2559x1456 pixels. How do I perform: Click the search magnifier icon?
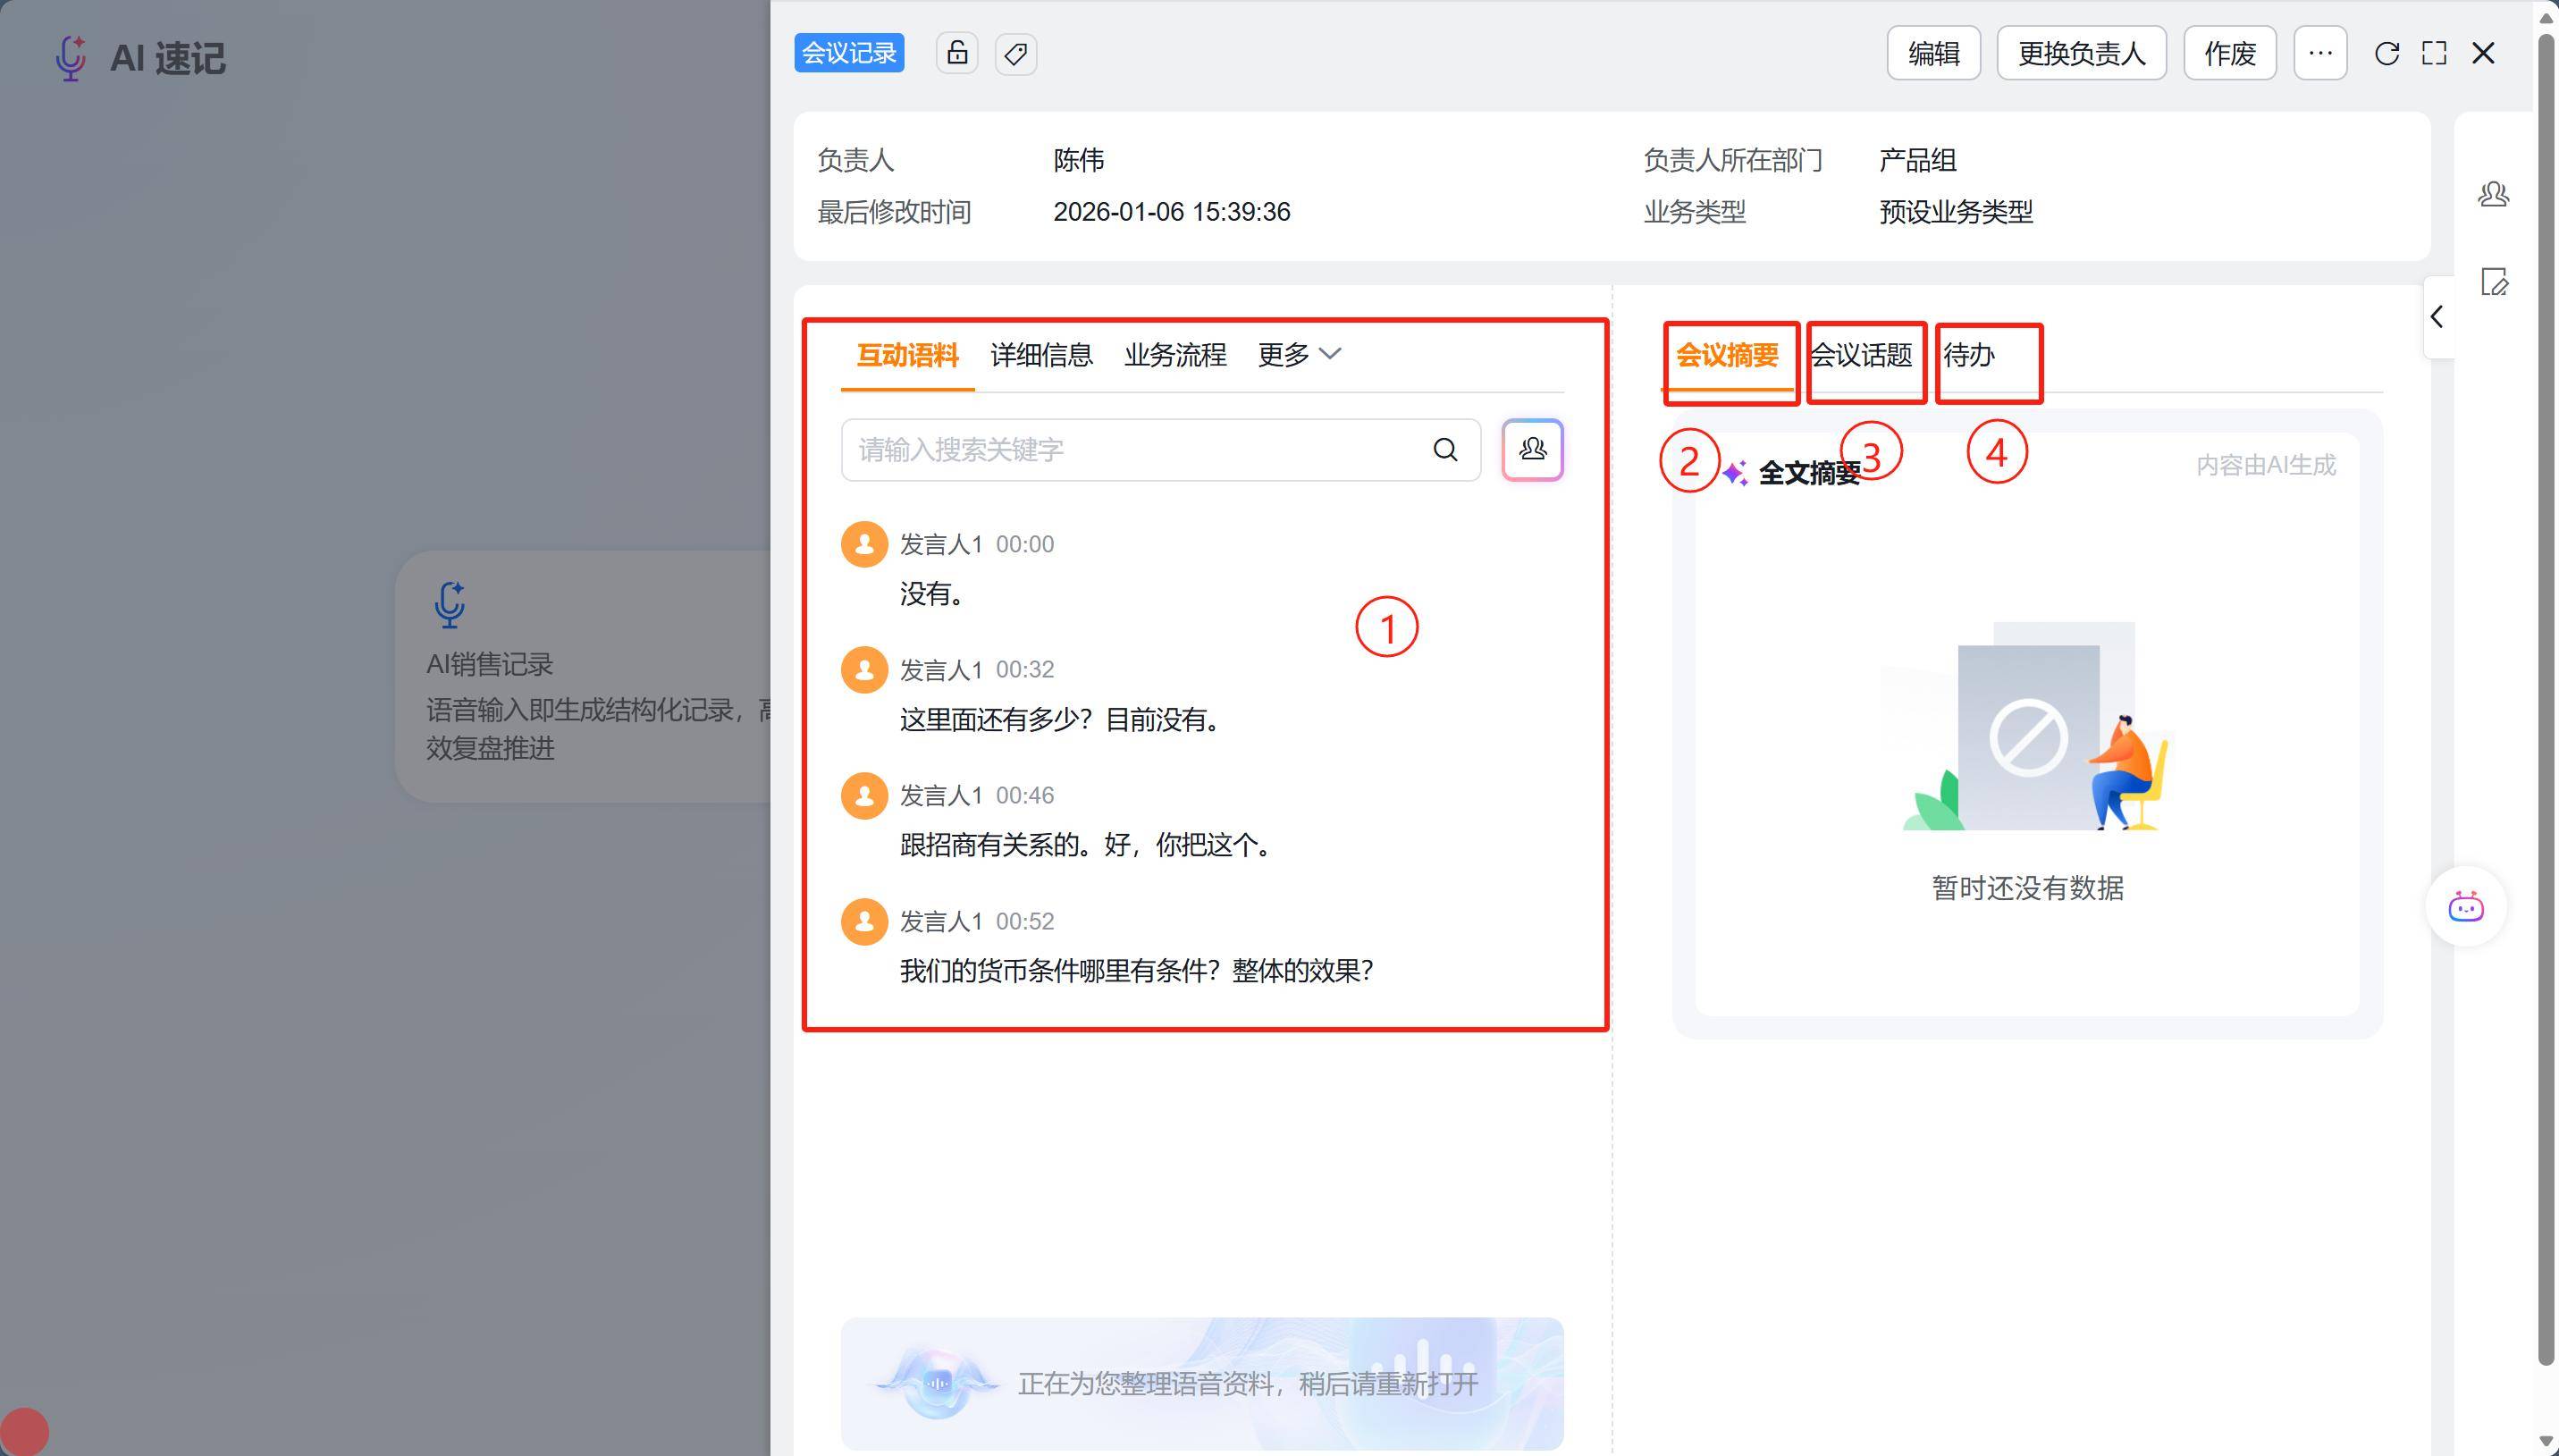pos(1445,450)
